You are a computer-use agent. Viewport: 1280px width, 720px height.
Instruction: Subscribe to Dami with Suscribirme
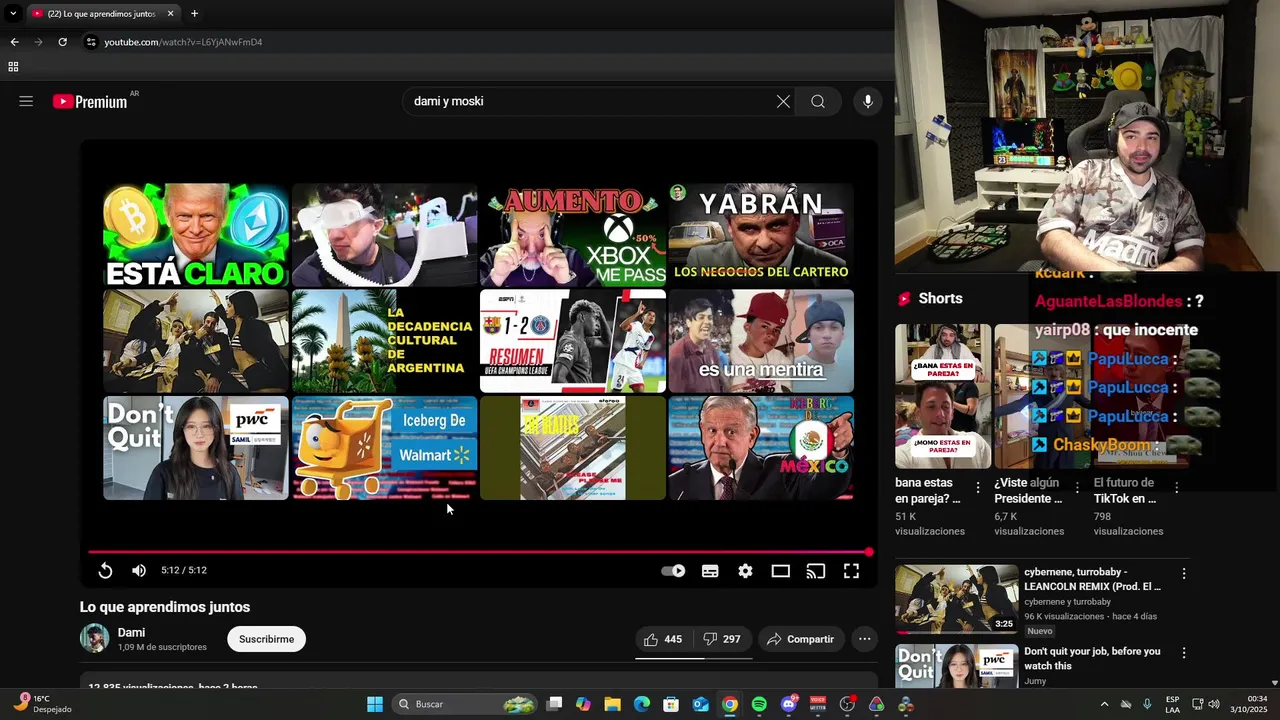[266, 639]
